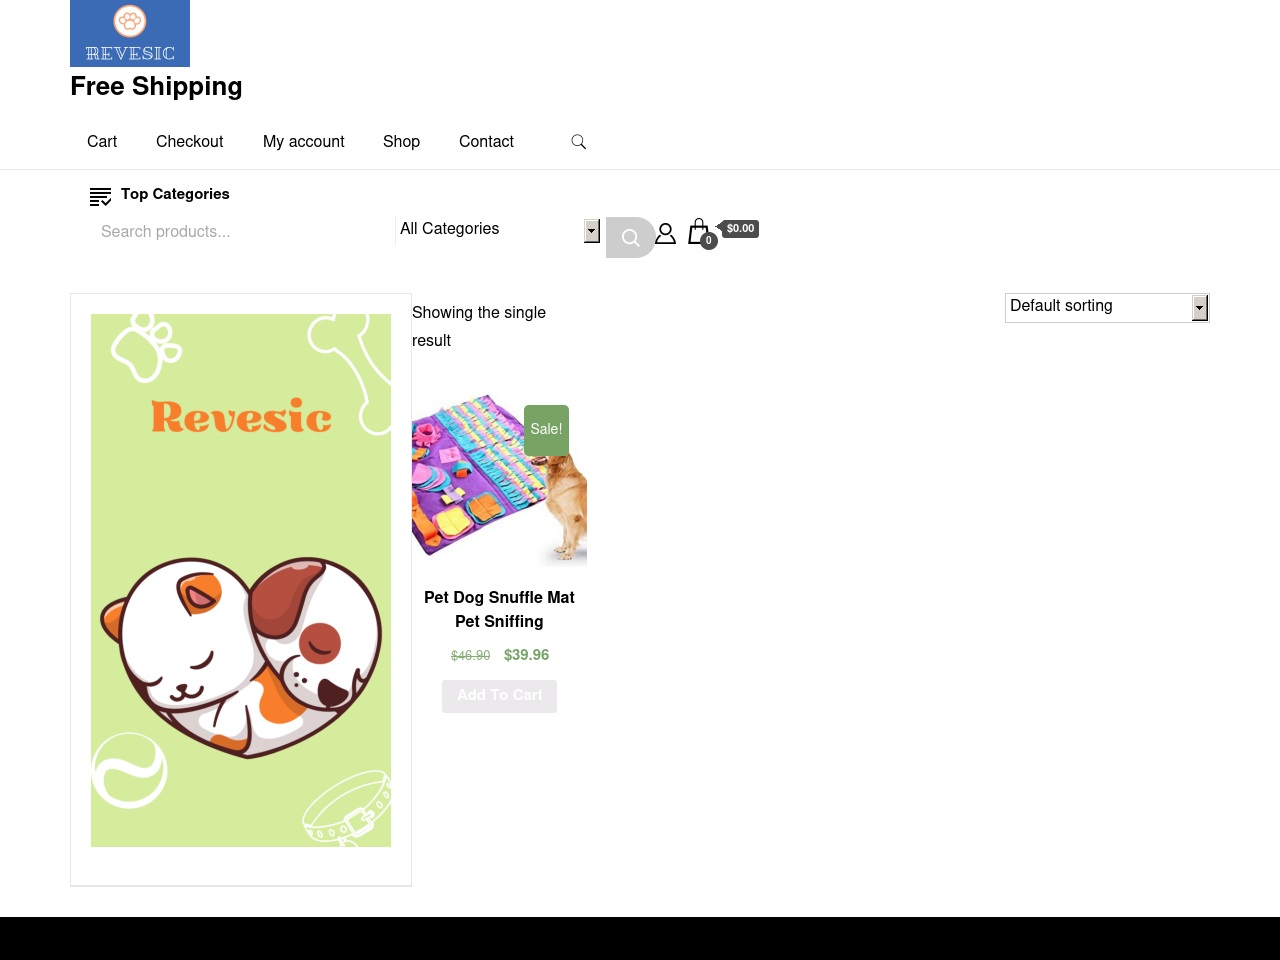Expand the Default sorting dropdown
This screenshot has width=1280, height=960.
[x=1107, y=308]
